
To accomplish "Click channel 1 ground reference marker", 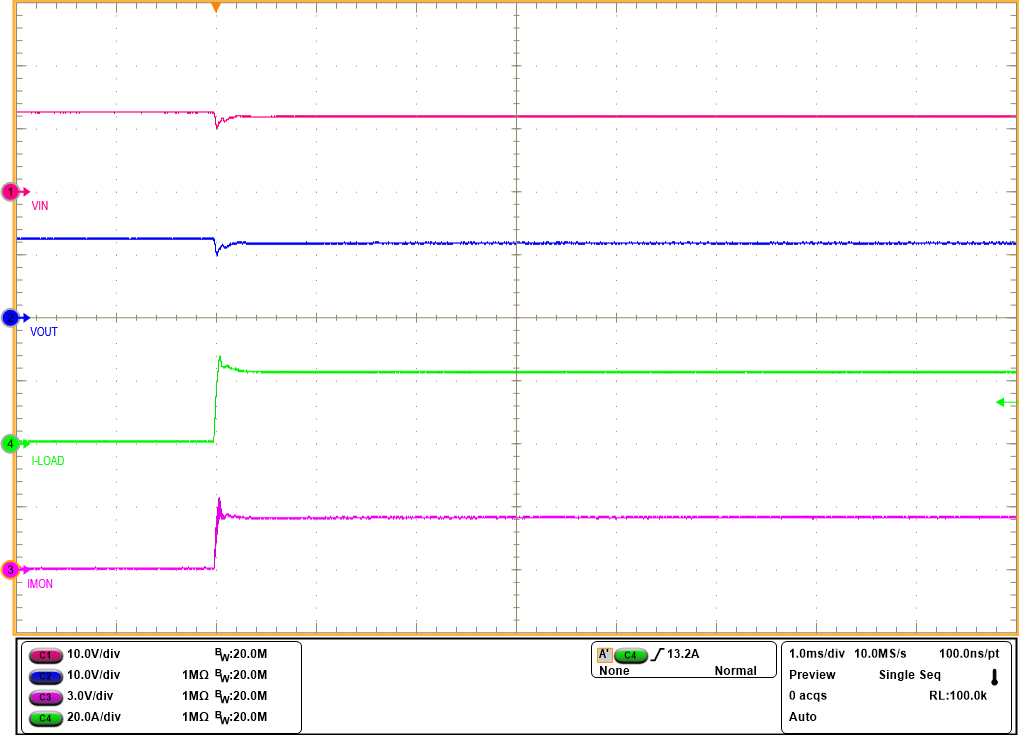I will (x=12, y=191).
